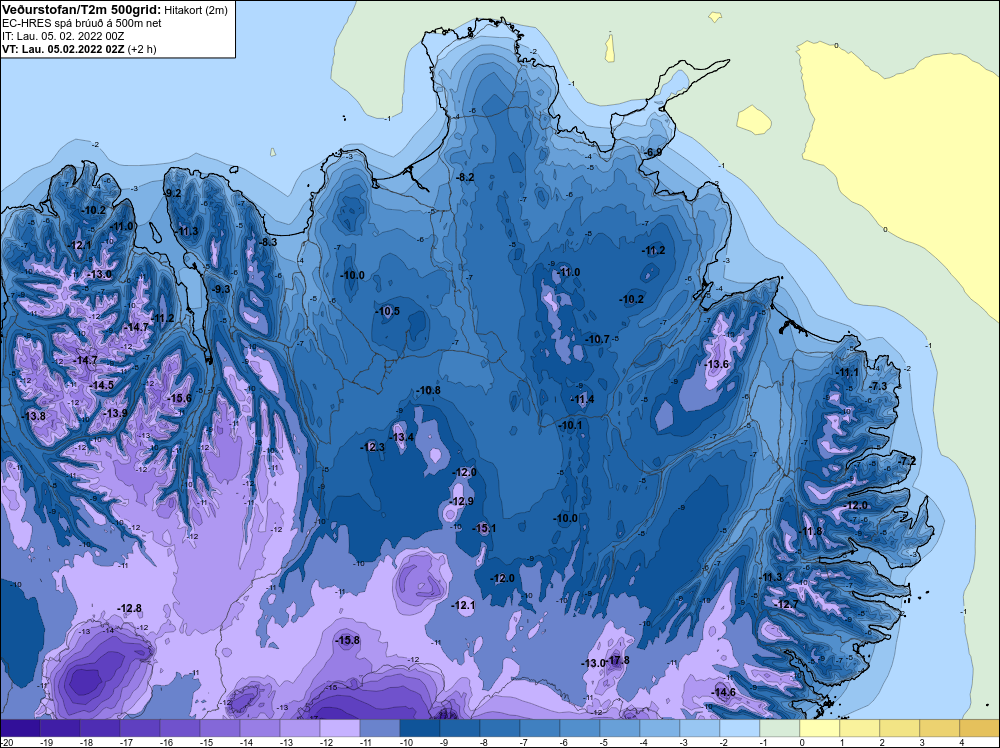
Task: Click the -13.8 temperature value
Action: (33, 416)
